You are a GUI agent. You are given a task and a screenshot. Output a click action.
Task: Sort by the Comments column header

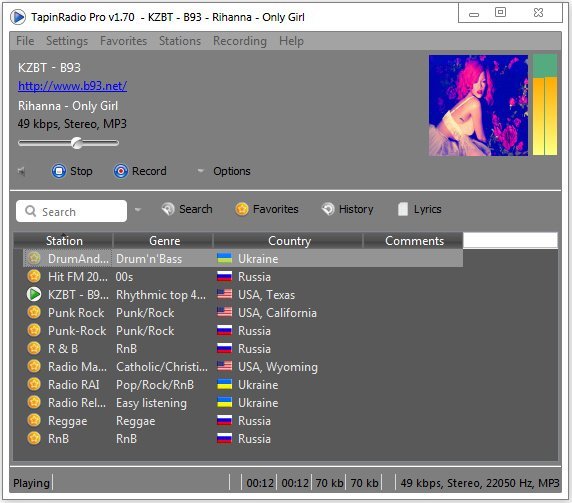[414, 241]
